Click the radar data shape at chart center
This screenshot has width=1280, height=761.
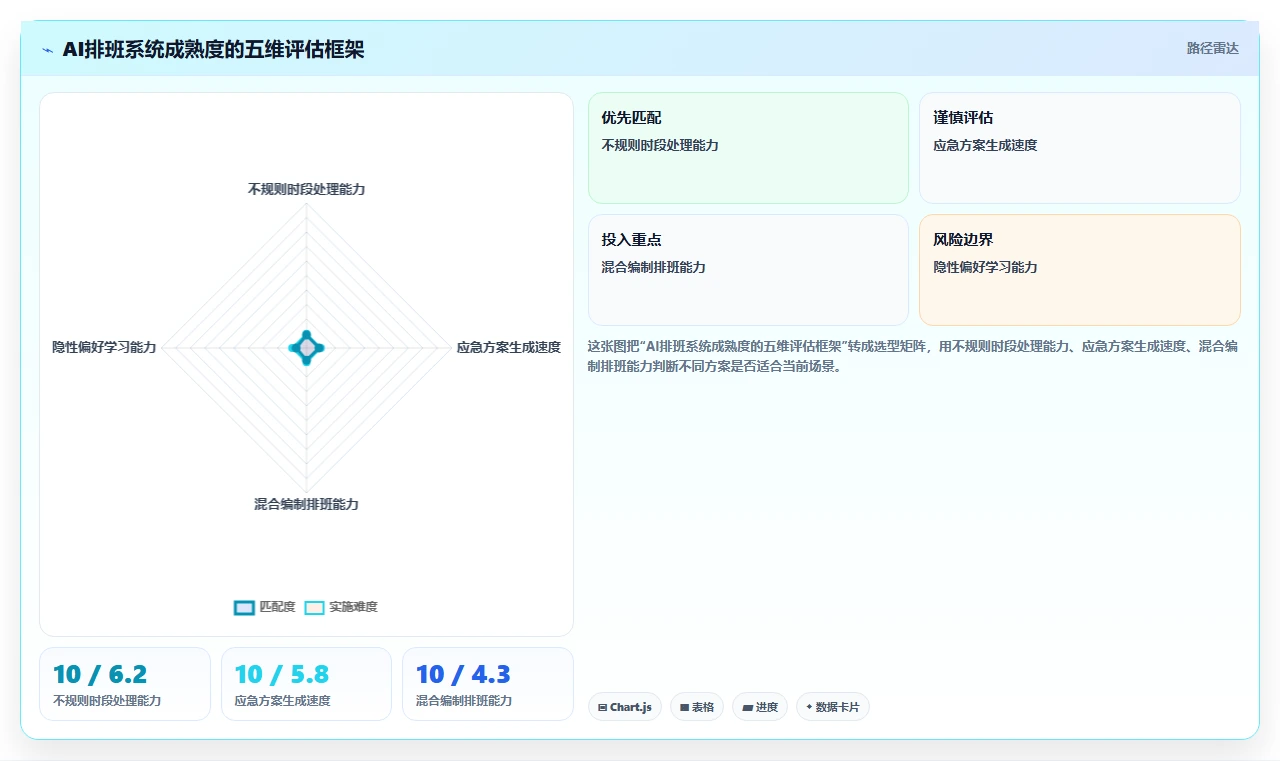pos(307,348)
